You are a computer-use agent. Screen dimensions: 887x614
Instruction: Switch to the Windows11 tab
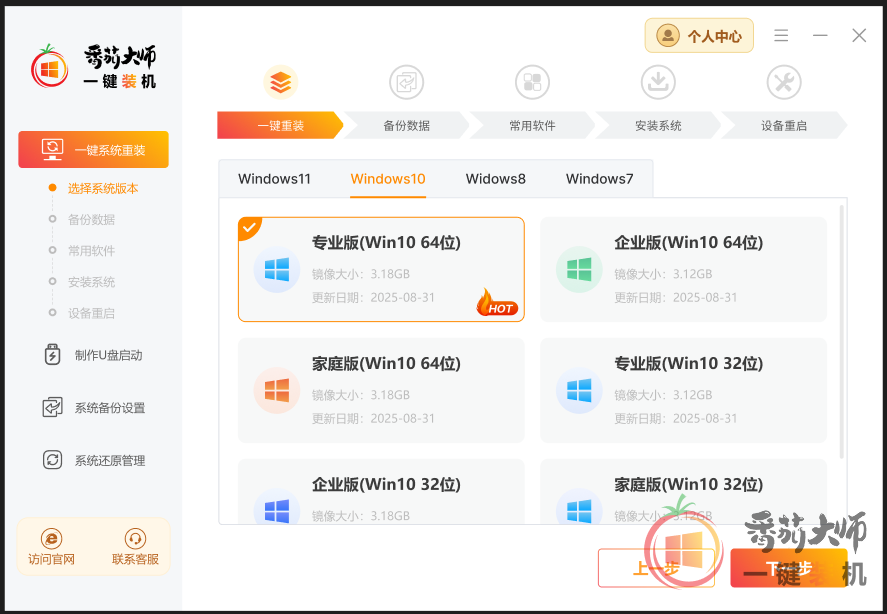pyautogui.click(x=274, y=179)
